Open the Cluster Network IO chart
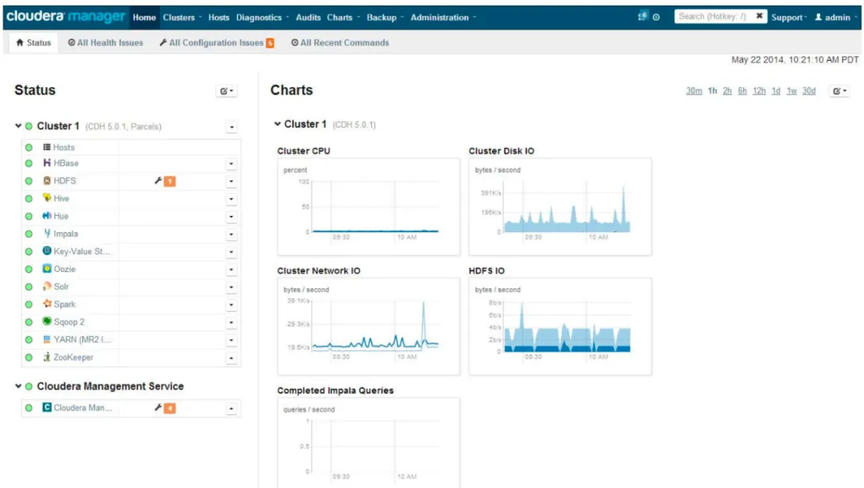The image size is (864, 488). coord(369,327)
